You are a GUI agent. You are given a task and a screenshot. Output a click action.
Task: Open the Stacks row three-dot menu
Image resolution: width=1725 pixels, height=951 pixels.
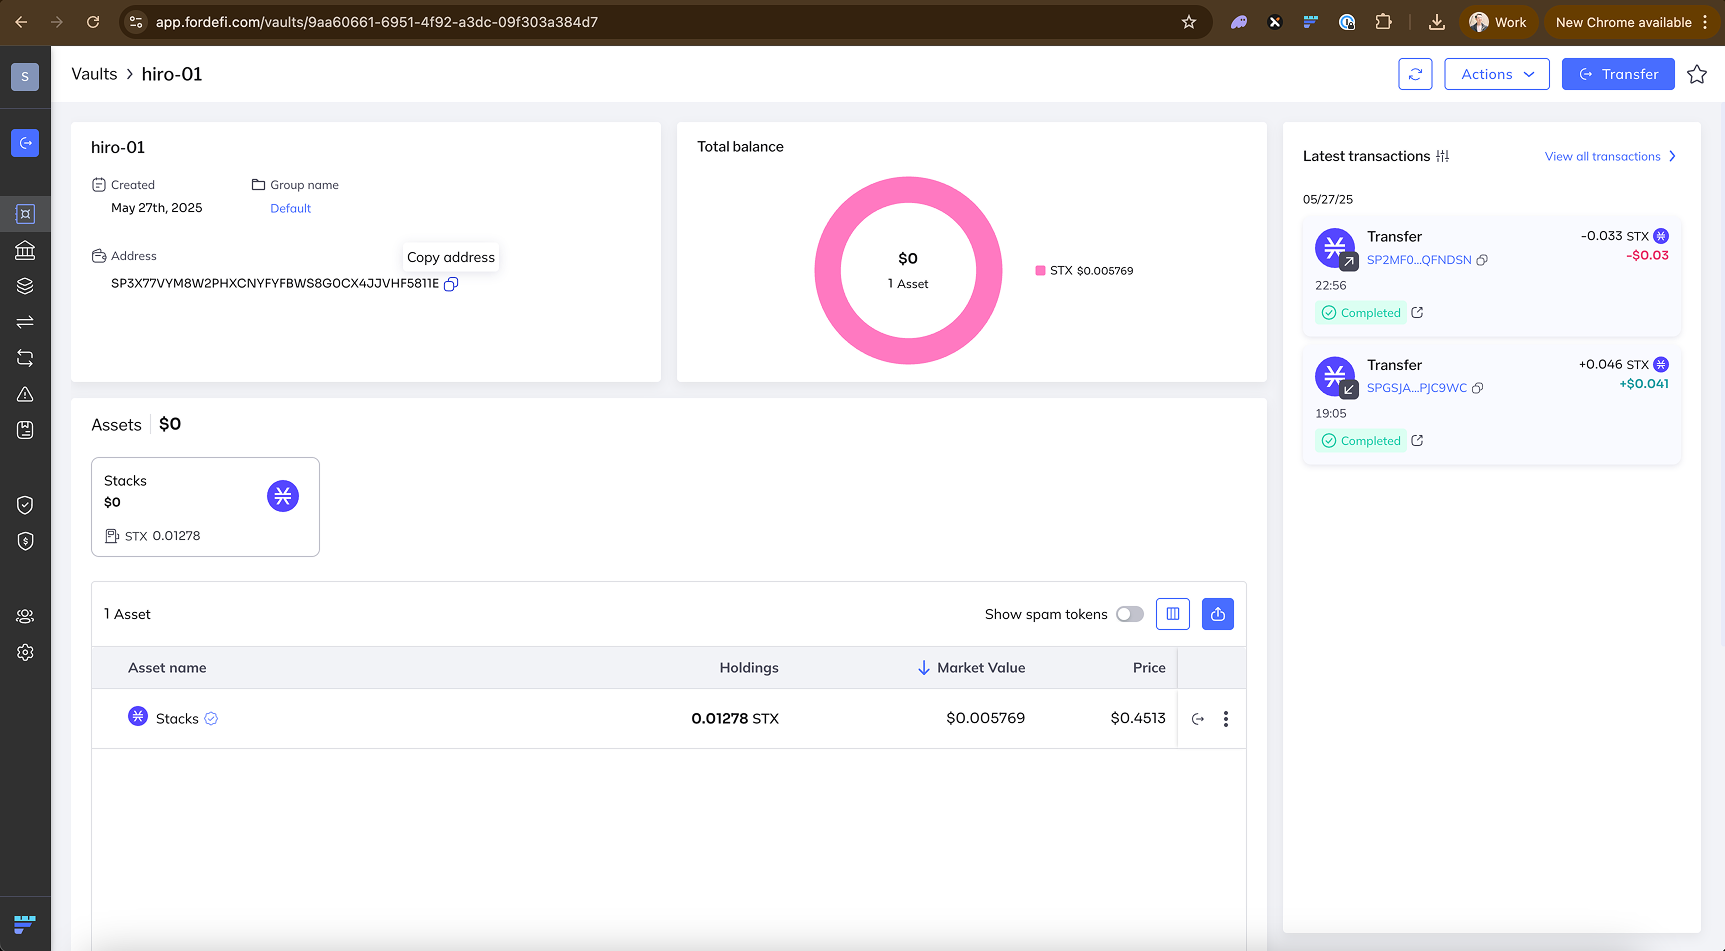pos(1226,719)
